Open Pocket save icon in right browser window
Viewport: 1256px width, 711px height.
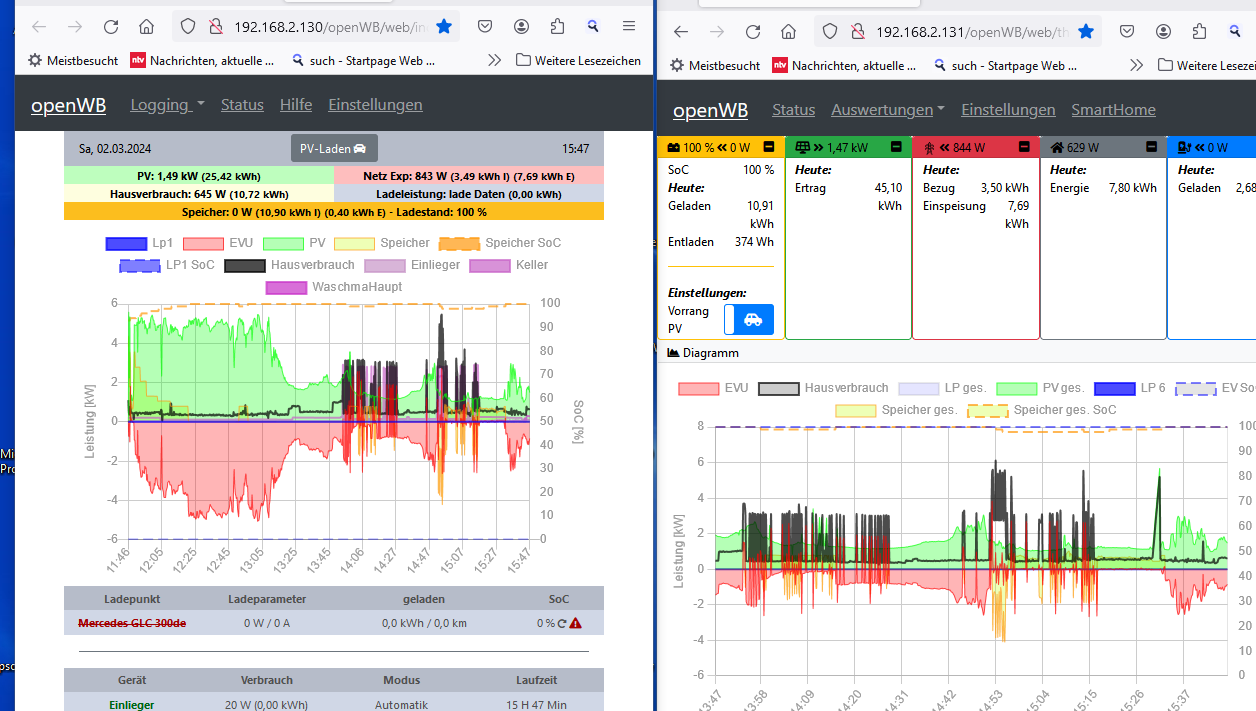(1126, 32)
